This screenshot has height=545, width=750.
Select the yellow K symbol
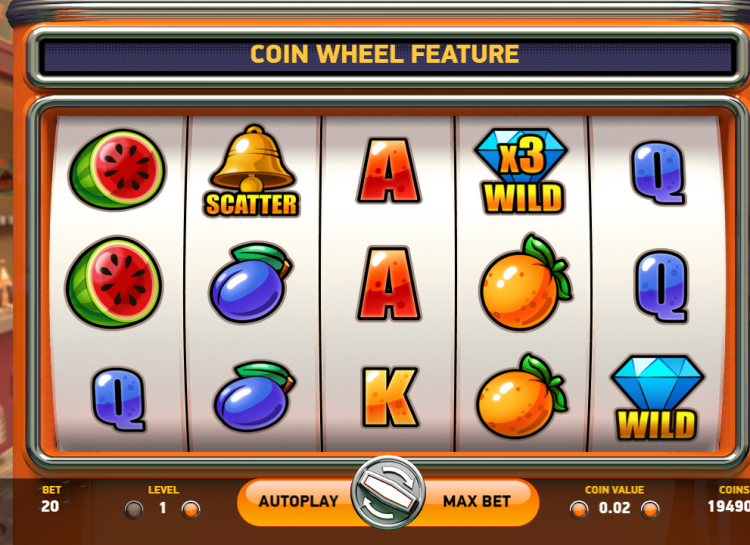pyautogui.click(x=389, y=398)
